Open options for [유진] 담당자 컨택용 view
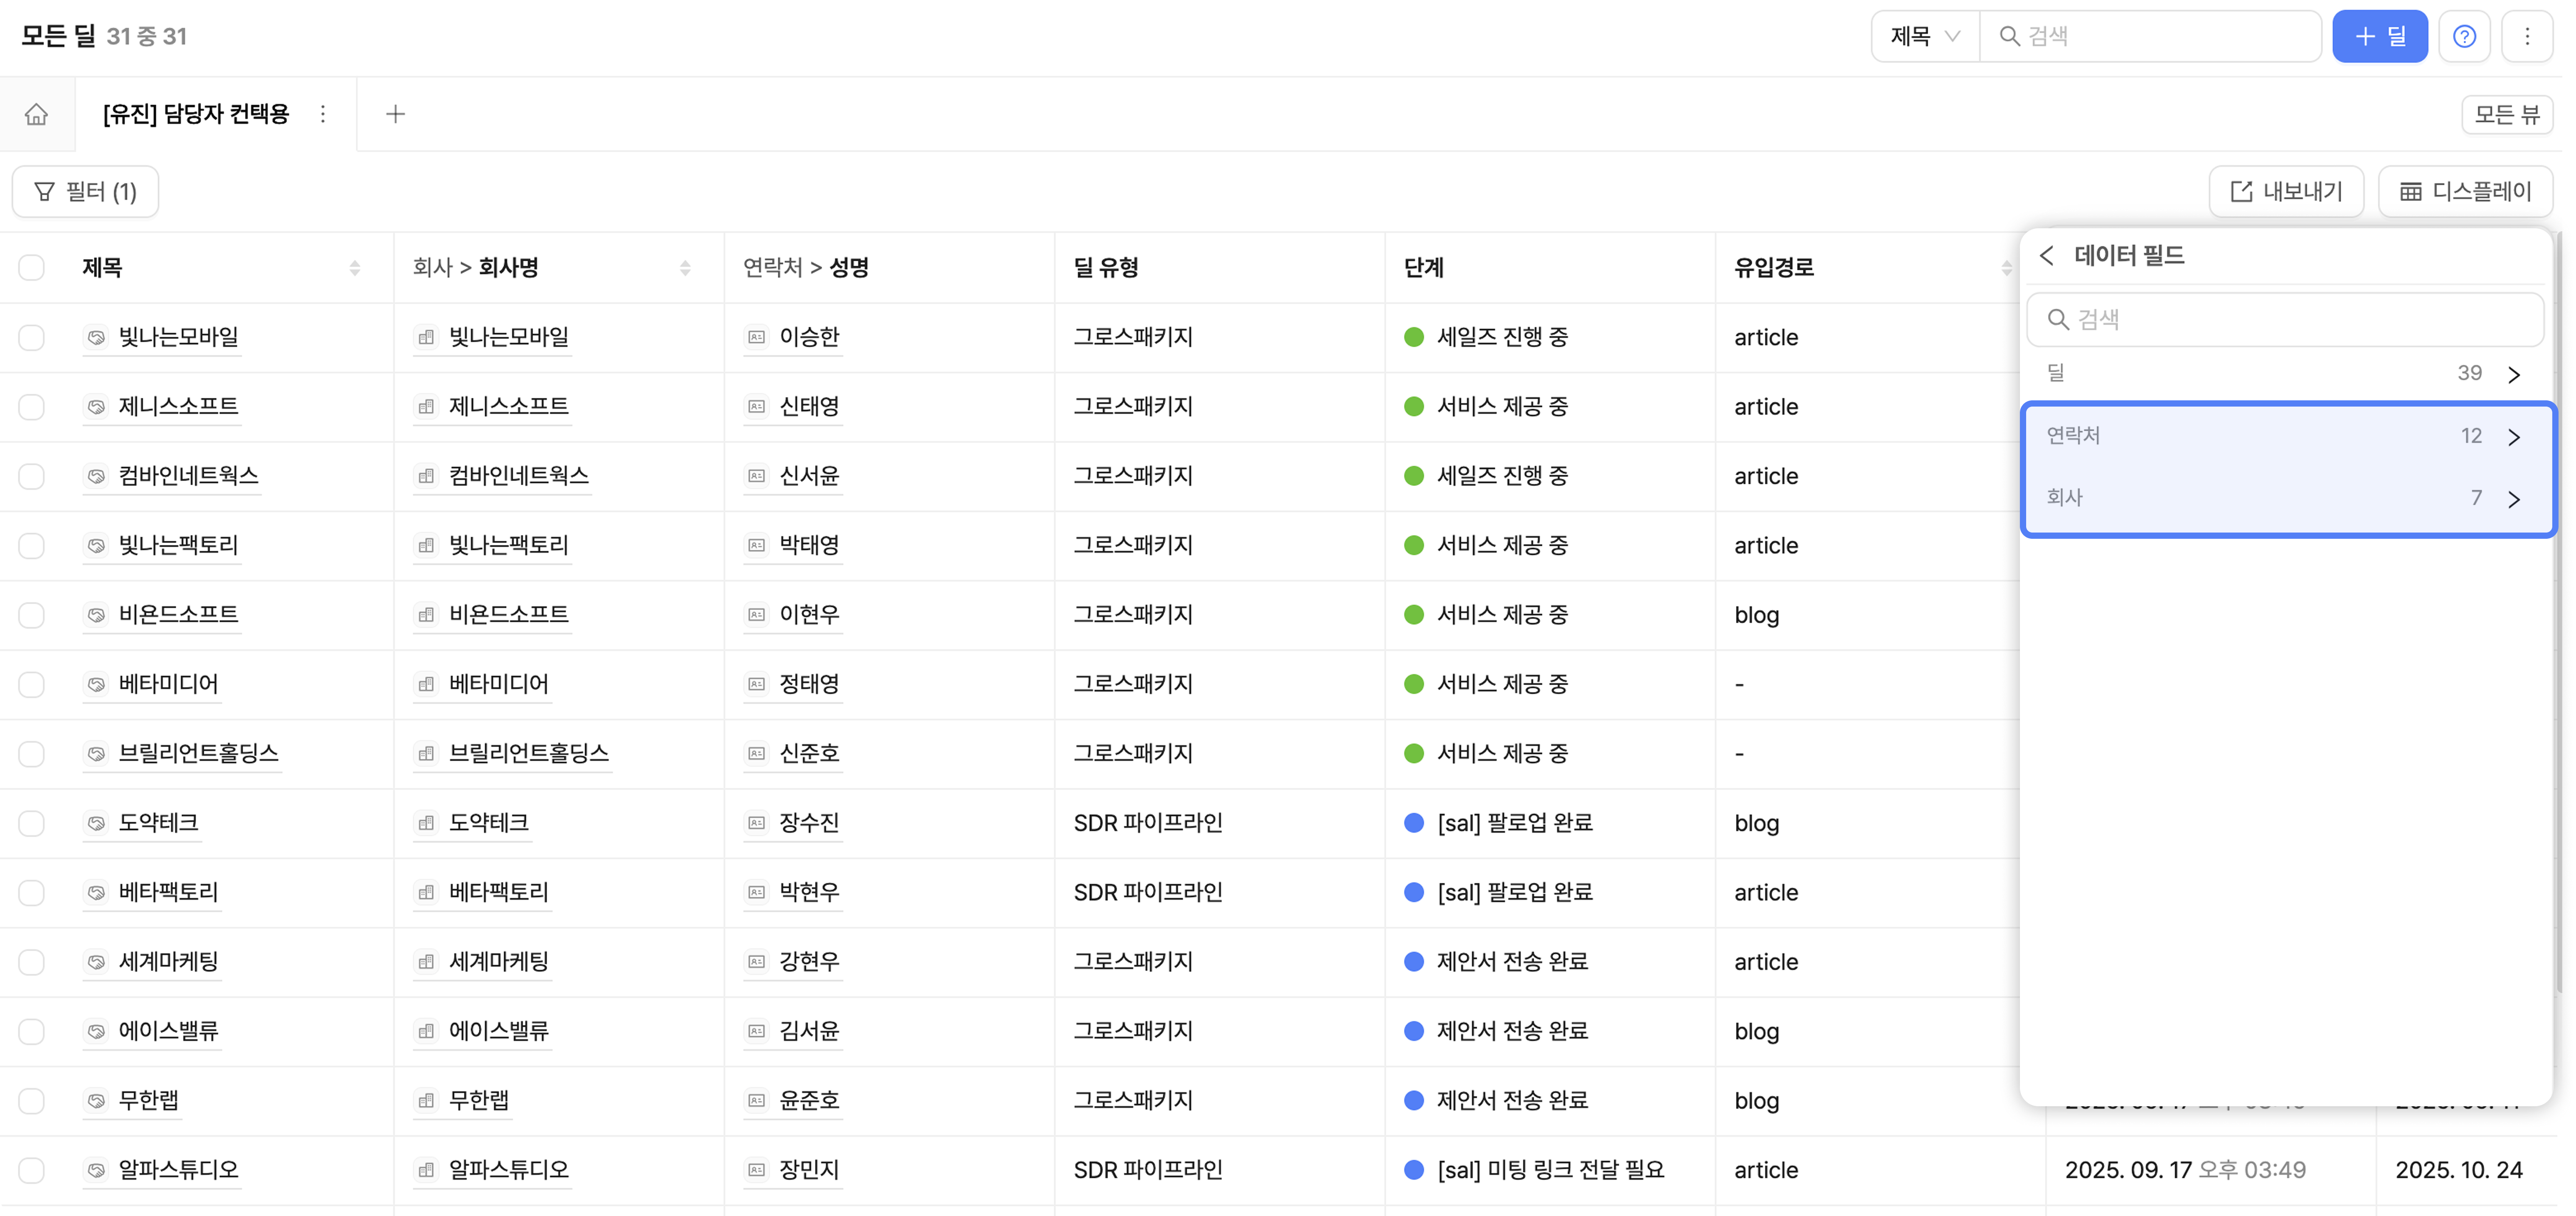This screenshot has height=1216, width=2576. 322,114
